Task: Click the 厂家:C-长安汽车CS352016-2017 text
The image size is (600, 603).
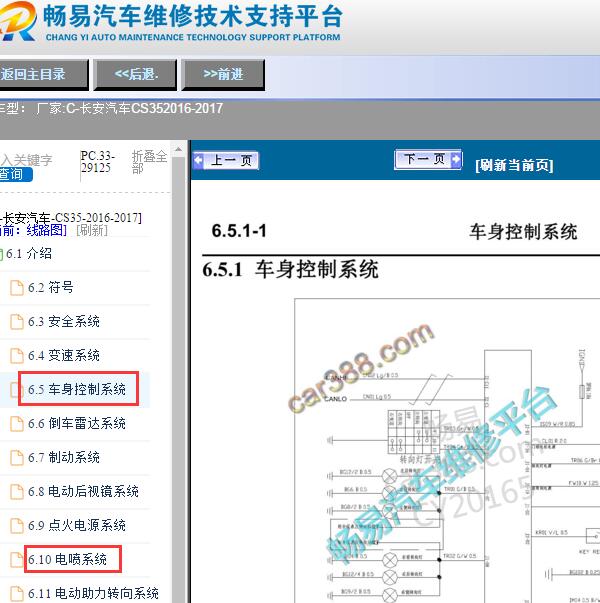Action: (x=130, y=108)
